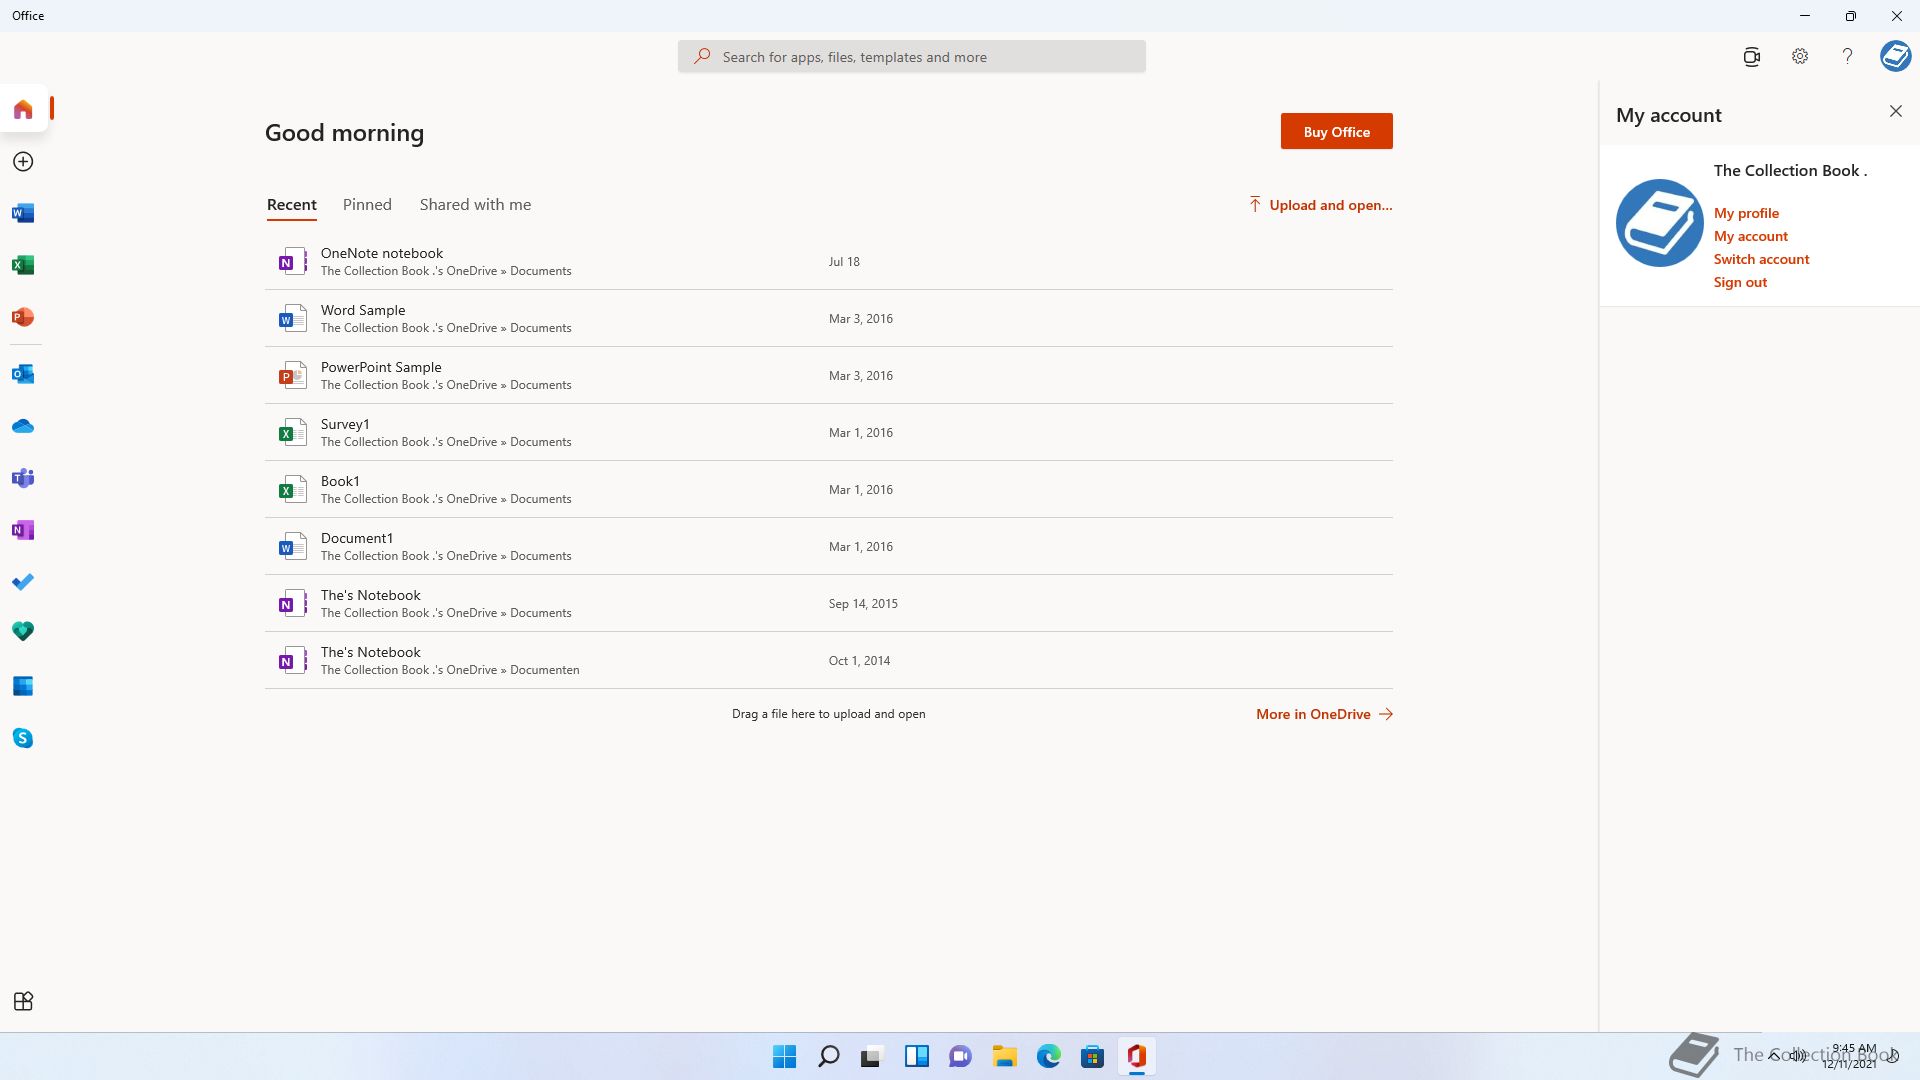
Task: Open OneDrive from the sidebar
Action: tap(23, 426)
